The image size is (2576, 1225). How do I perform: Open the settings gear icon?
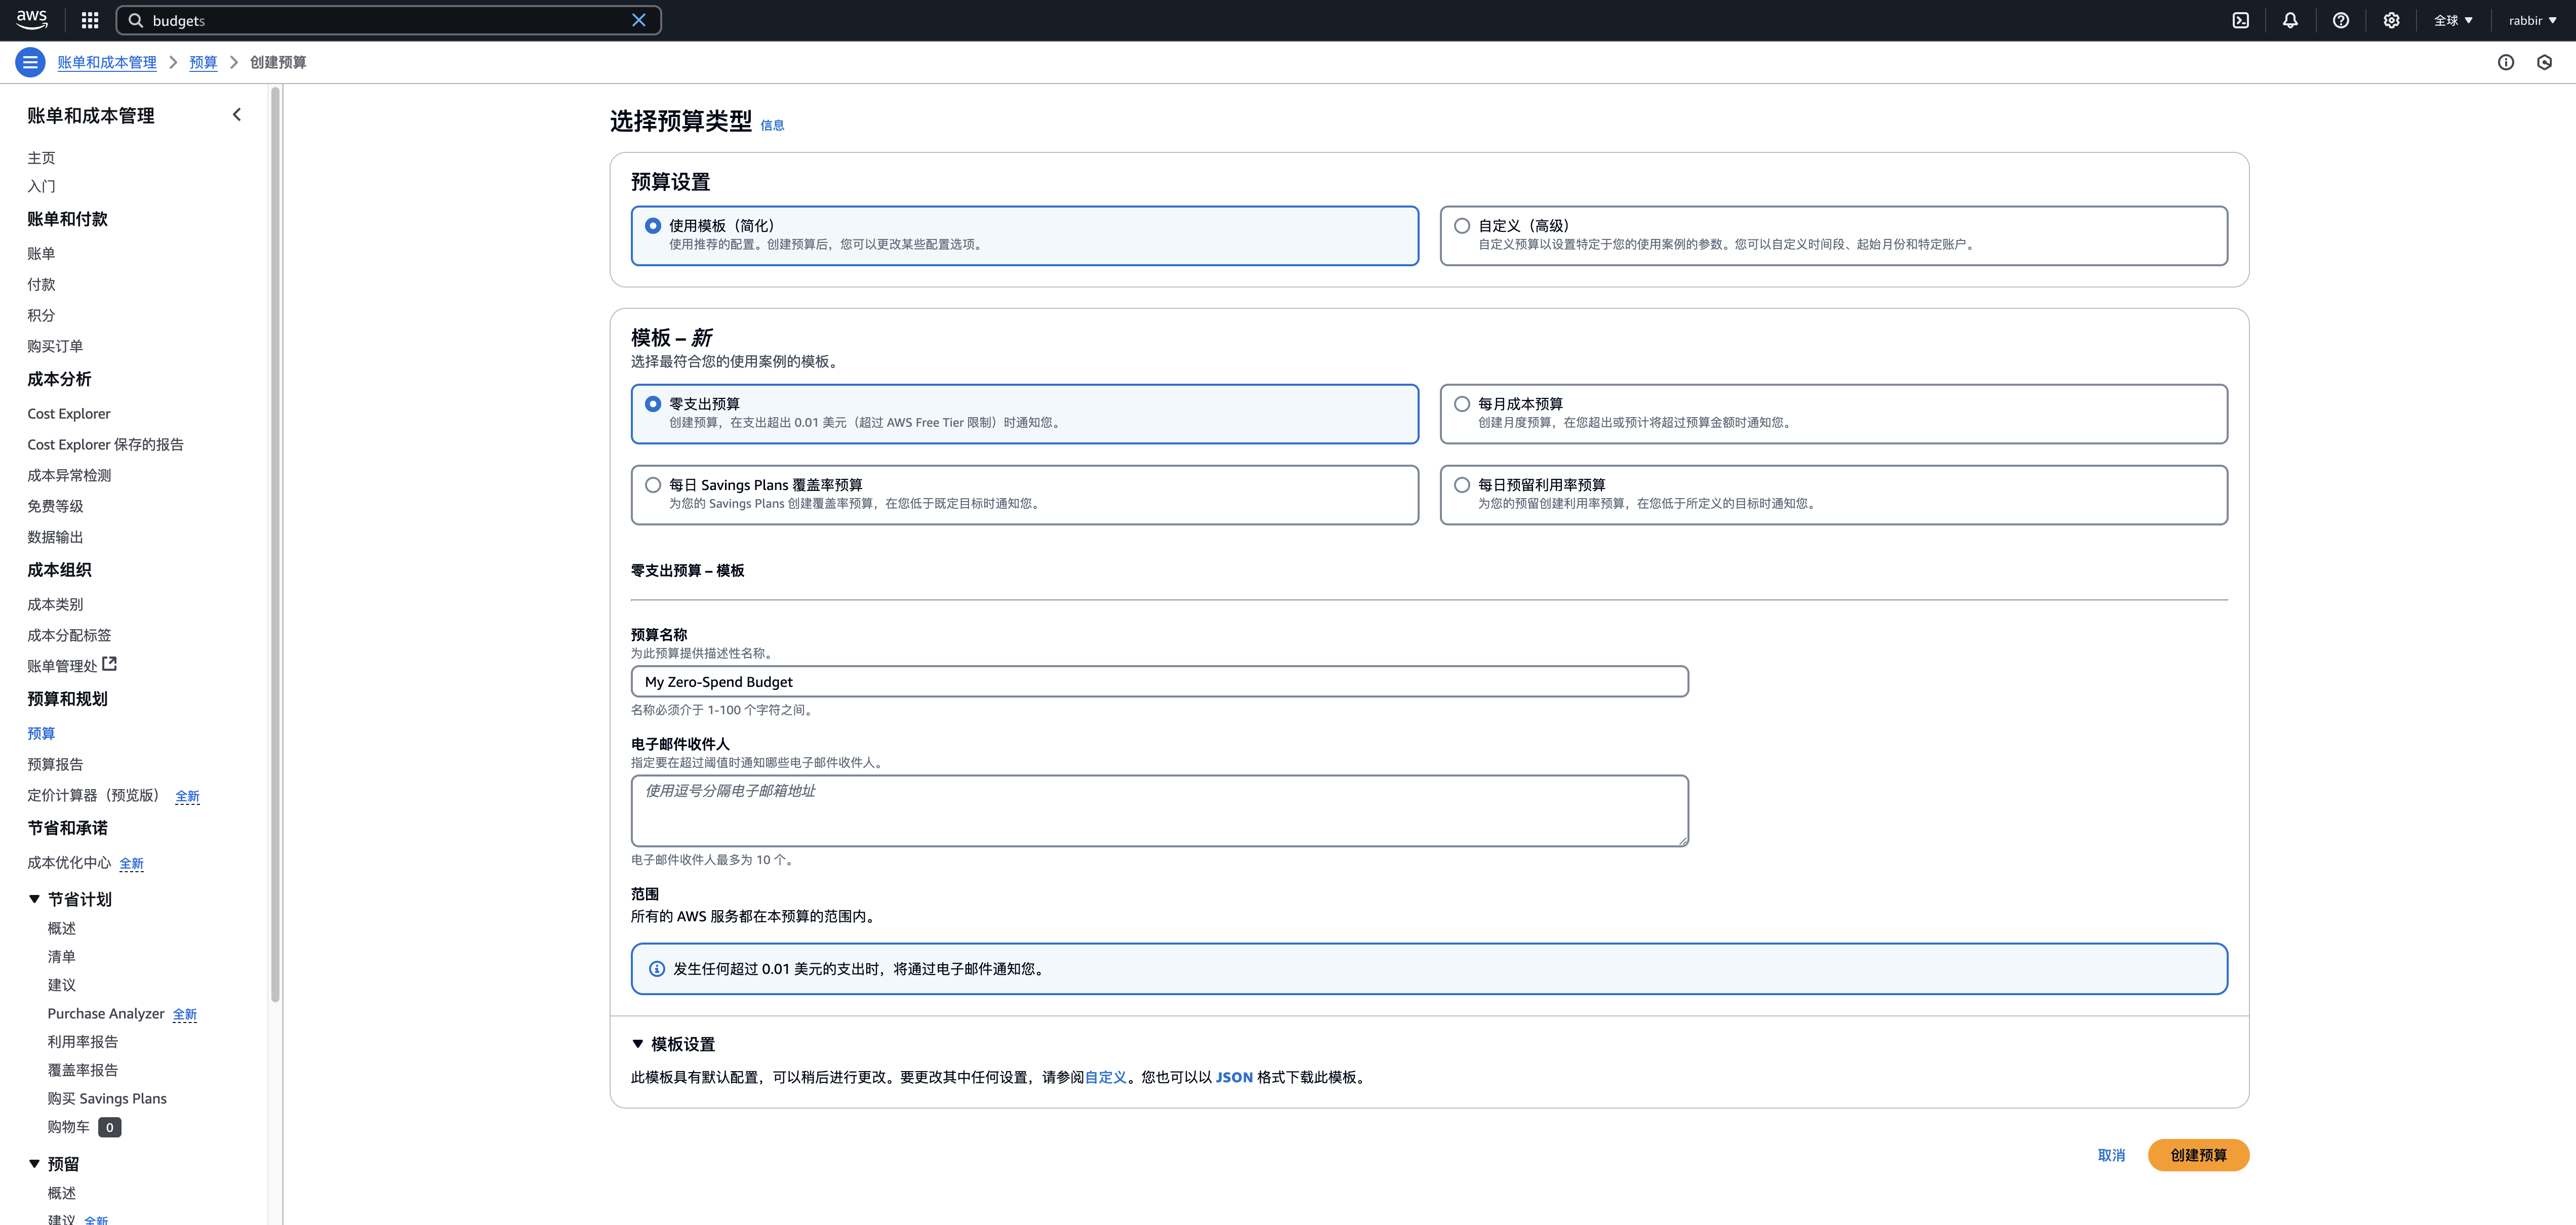coord(2391,20)
